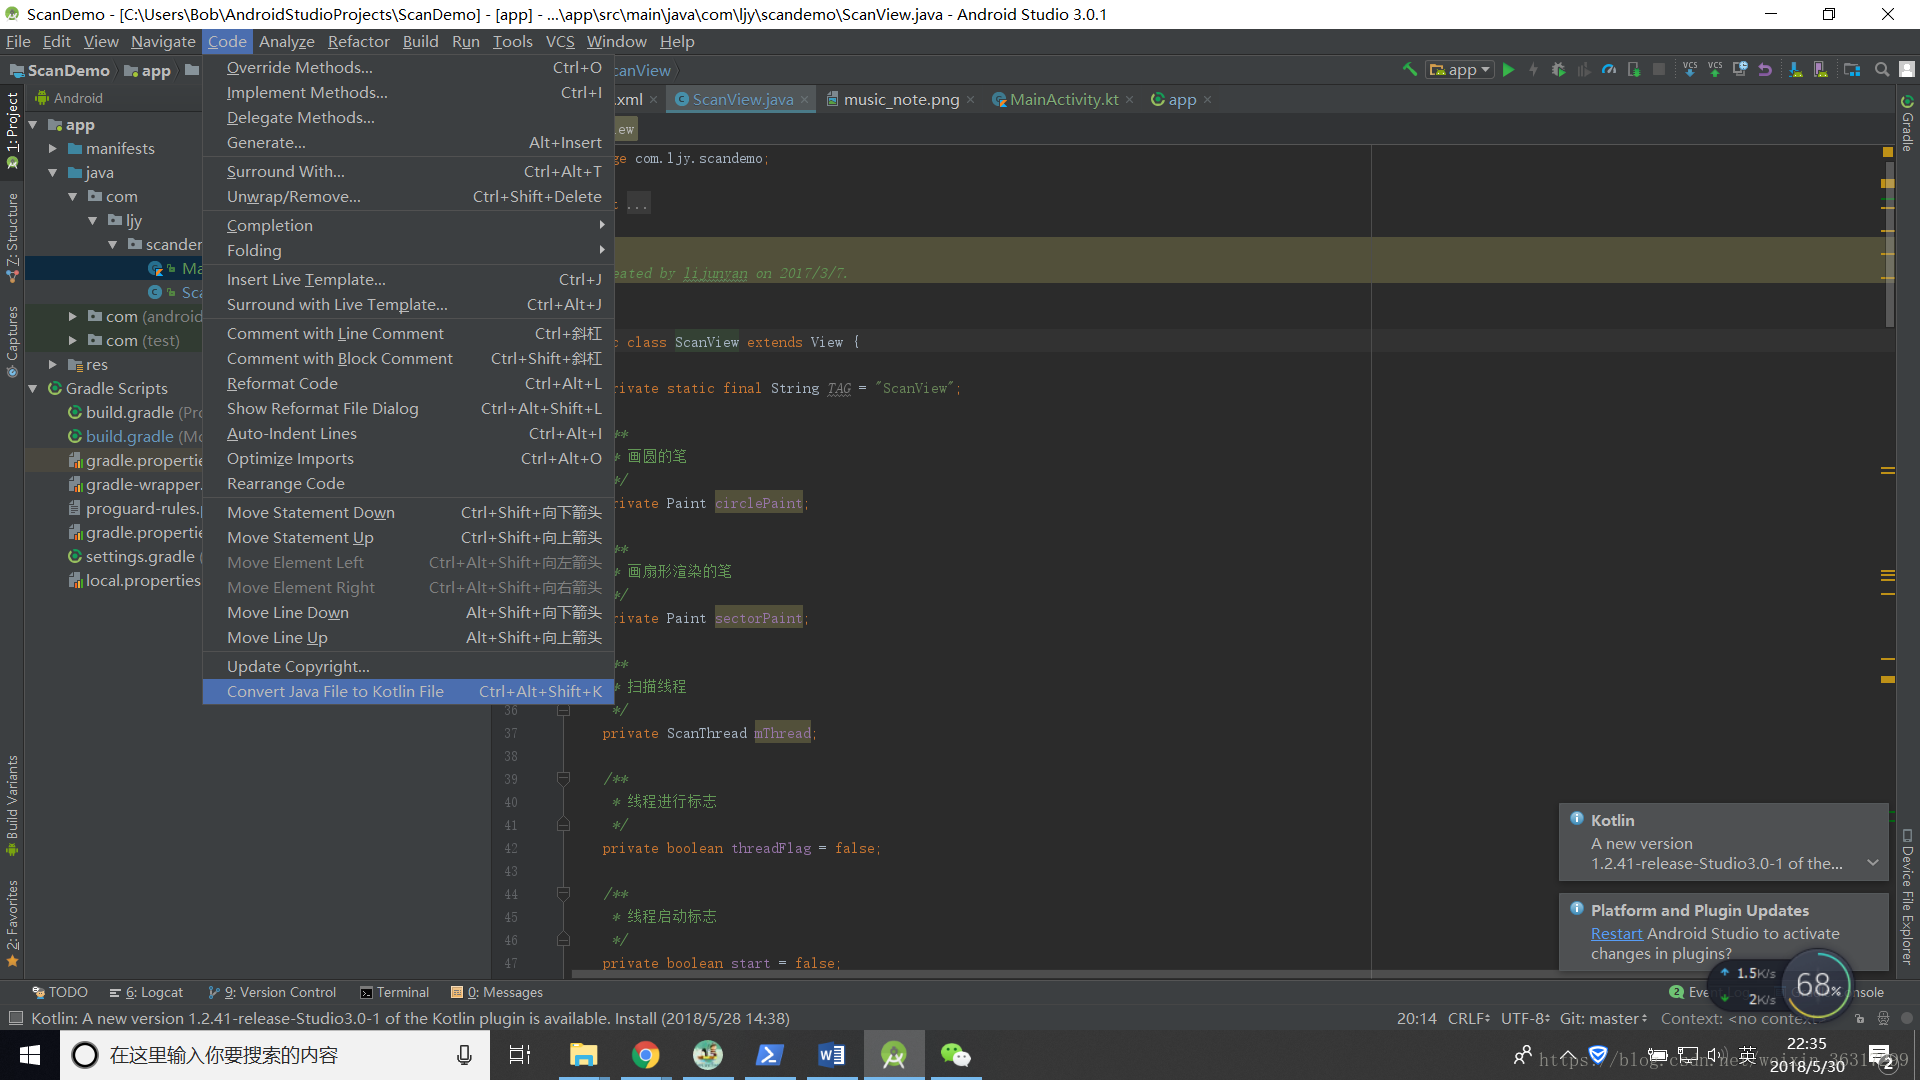Click VCS Commit Changes icon
Viewport: 1920px width, 1080px height.
[x=1715, y=70]
